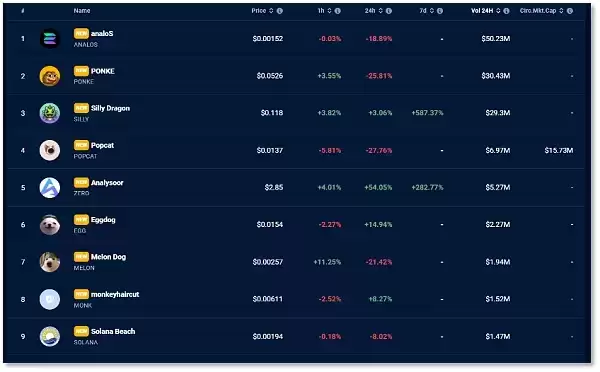Viewport: 600px width, 372px height.
Task: Open the Circ. Mkt. Cap info icon
Action: 570,11
